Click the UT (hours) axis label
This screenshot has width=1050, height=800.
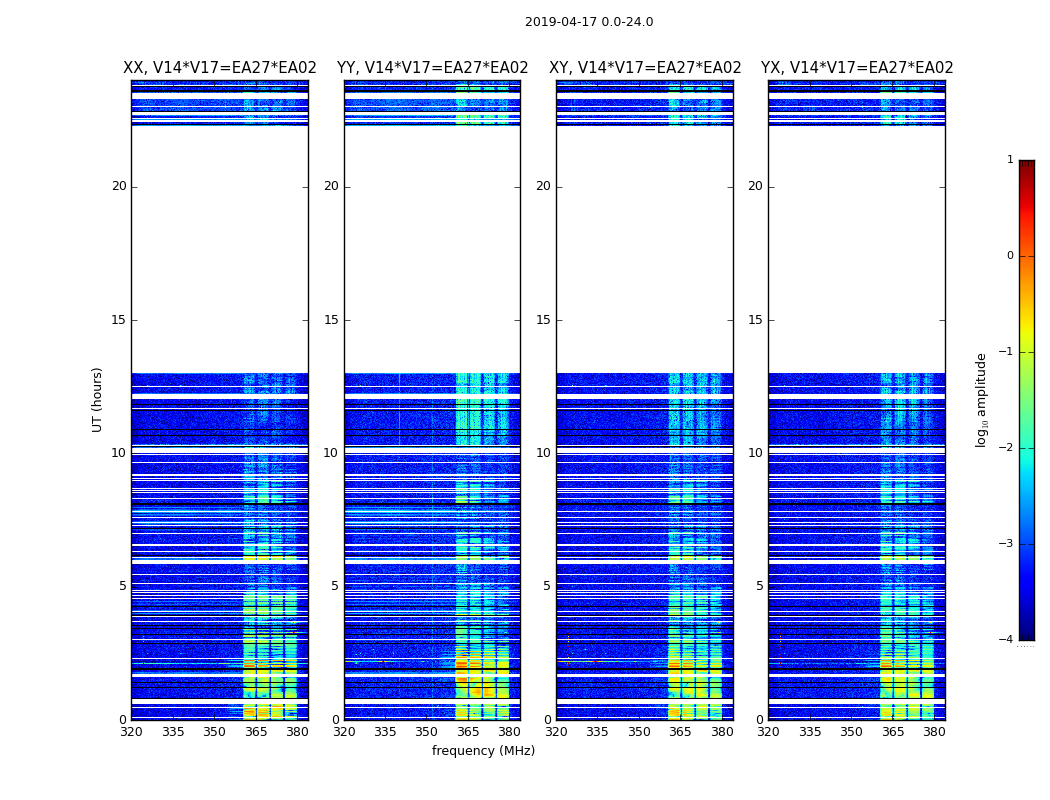pyautogui.click(x=97, y=400)
